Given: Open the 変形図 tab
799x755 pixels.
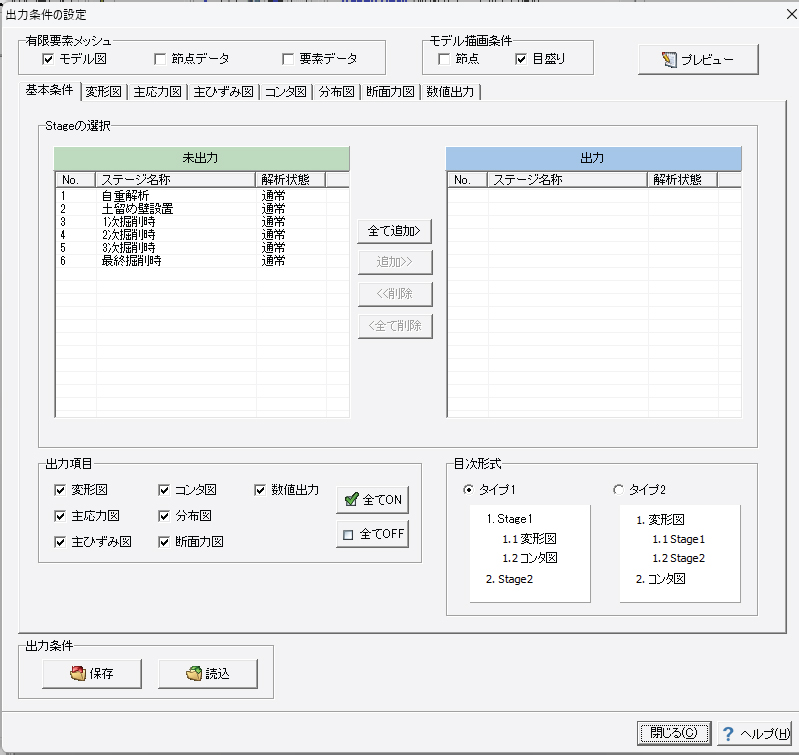Looking at the screenshot, I should coord(103,92).
